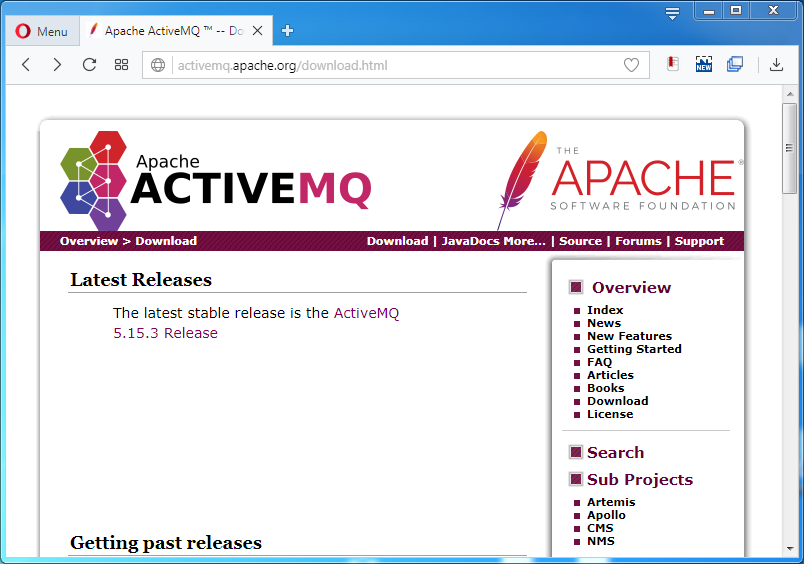Go forward to next page

(57, 65)
